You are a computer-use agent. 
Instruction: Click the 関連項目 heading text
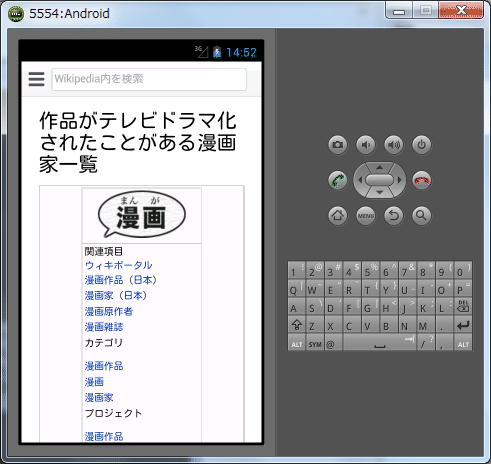104,251
